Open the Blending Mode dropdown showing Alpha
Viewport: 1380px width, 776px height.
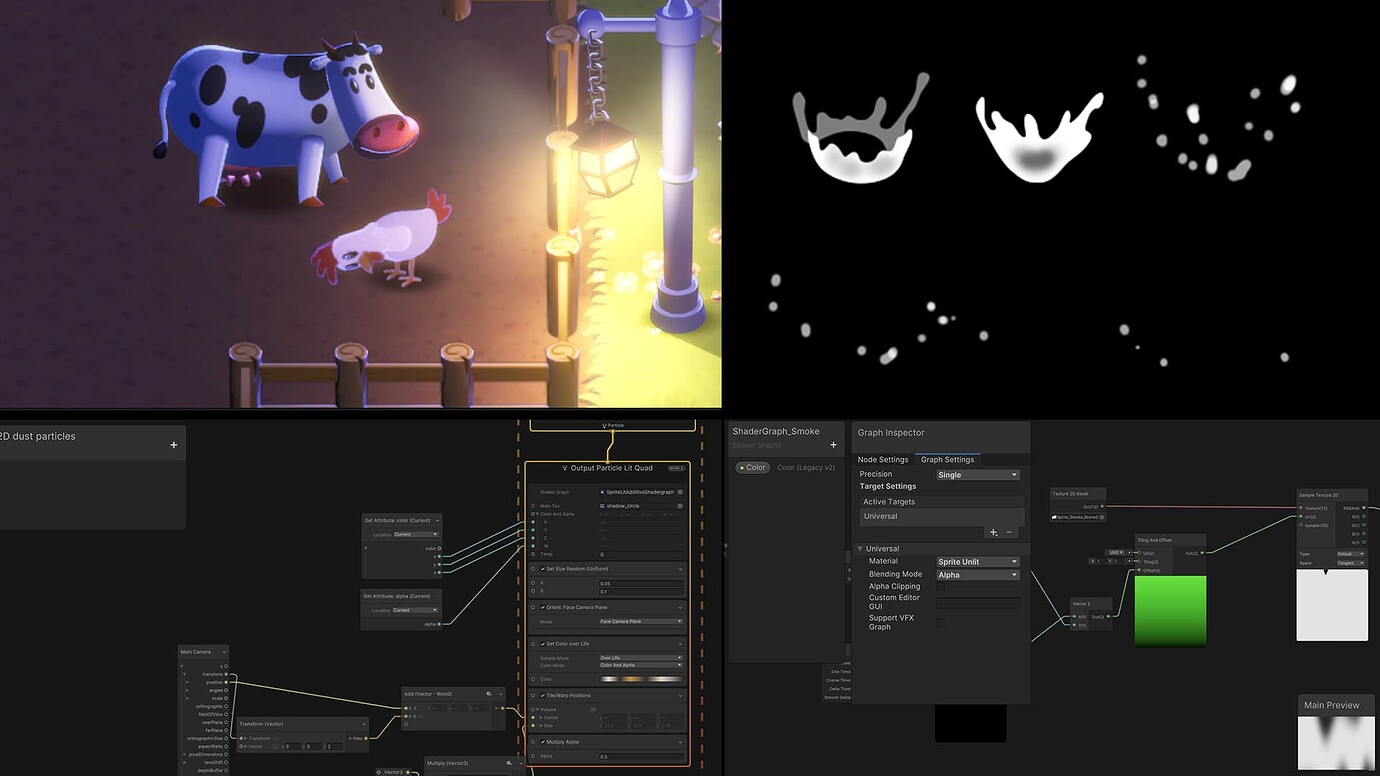tap(978, 574)
